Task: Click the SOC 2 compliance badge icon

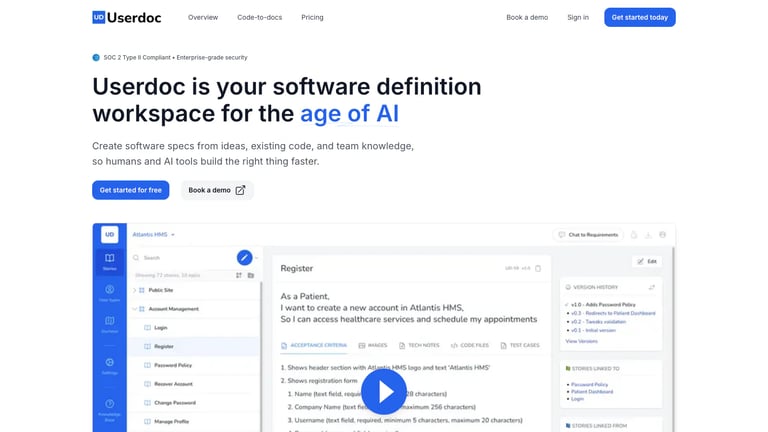Action: point(96,57)
